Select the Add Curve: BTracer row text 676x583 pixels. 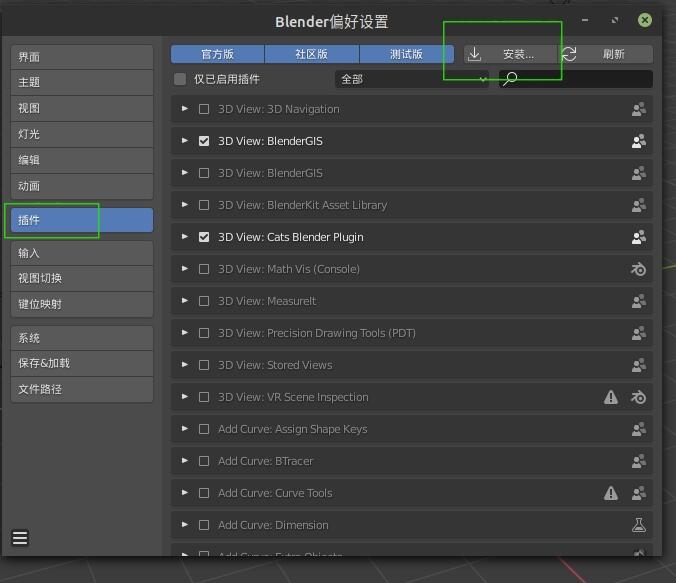(266, 461)
